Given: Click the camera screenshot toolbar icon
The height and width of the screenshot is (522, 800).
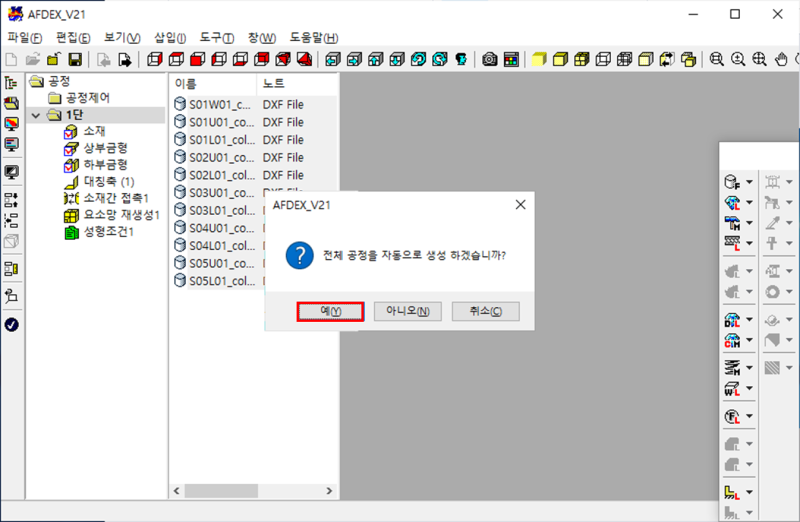Looking at the screenshot, I should tap(490, 60).
